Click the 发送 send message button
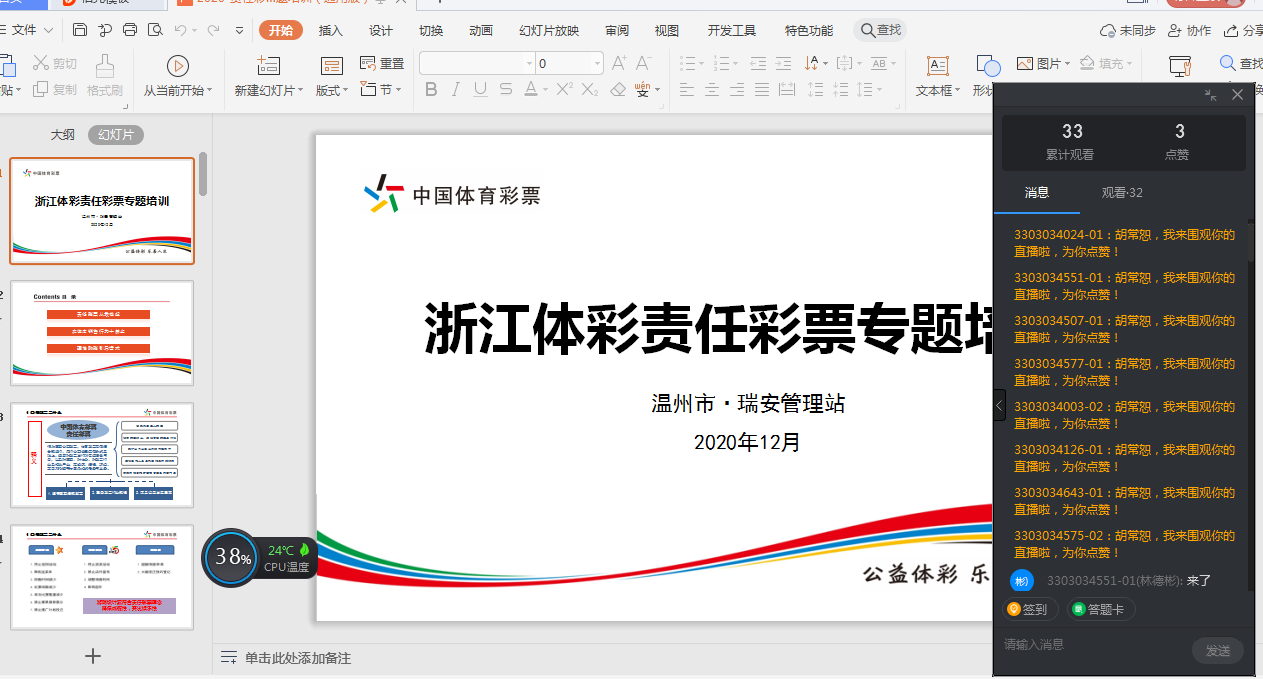The width and height of the screenshot is (1263, 679). (x=1218, y=651)
